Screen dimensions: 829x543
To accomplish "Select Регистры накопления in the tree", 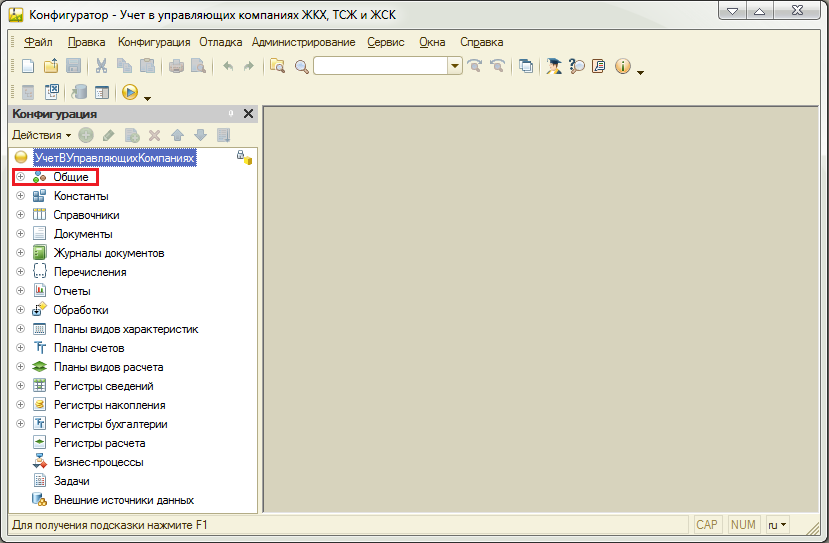I will click(109, 405).
